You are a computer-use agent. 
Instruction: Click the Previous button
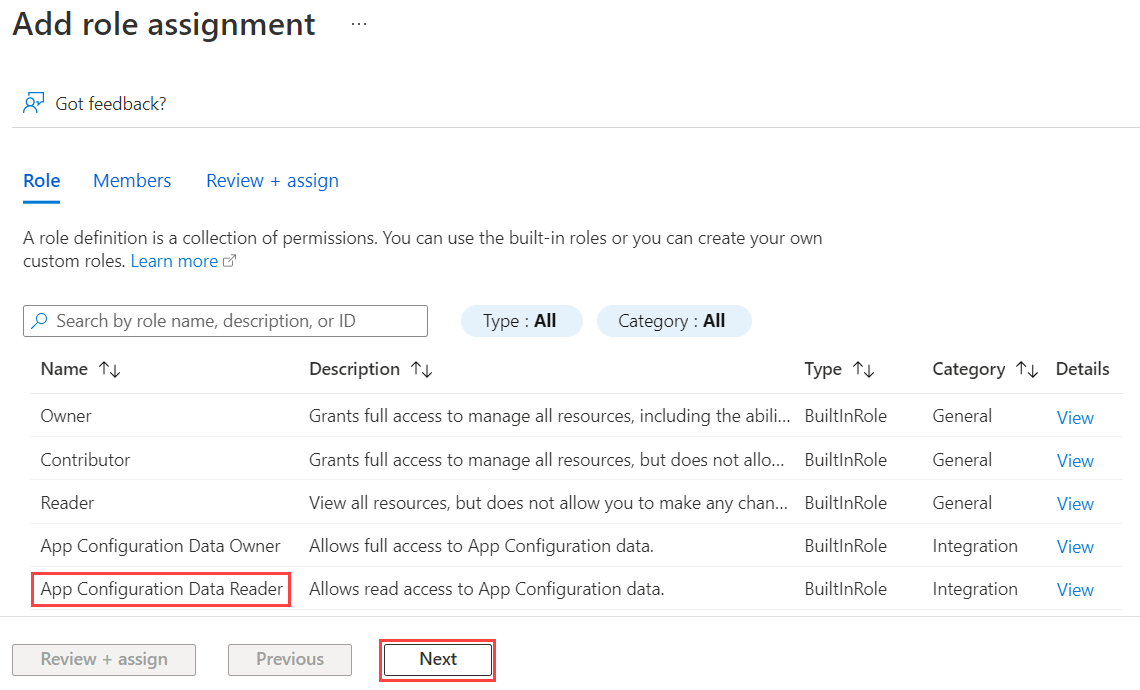(x=289, y=659)
